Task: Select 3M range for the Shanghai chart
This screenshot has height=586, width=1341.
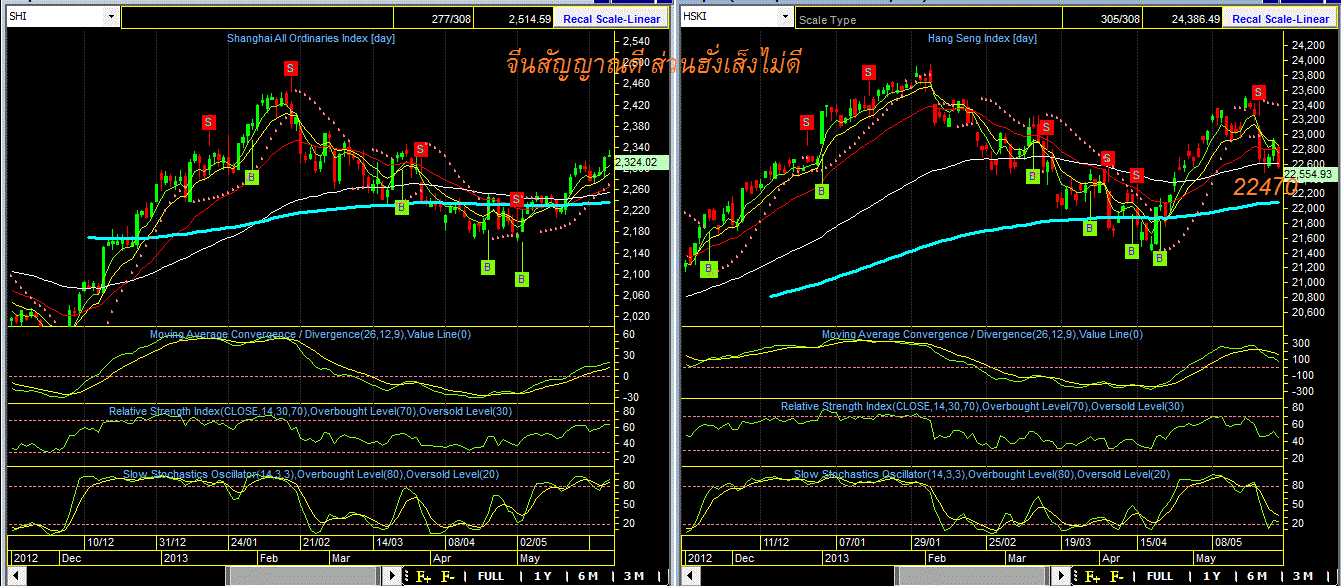Action: (x=633, y=576)
